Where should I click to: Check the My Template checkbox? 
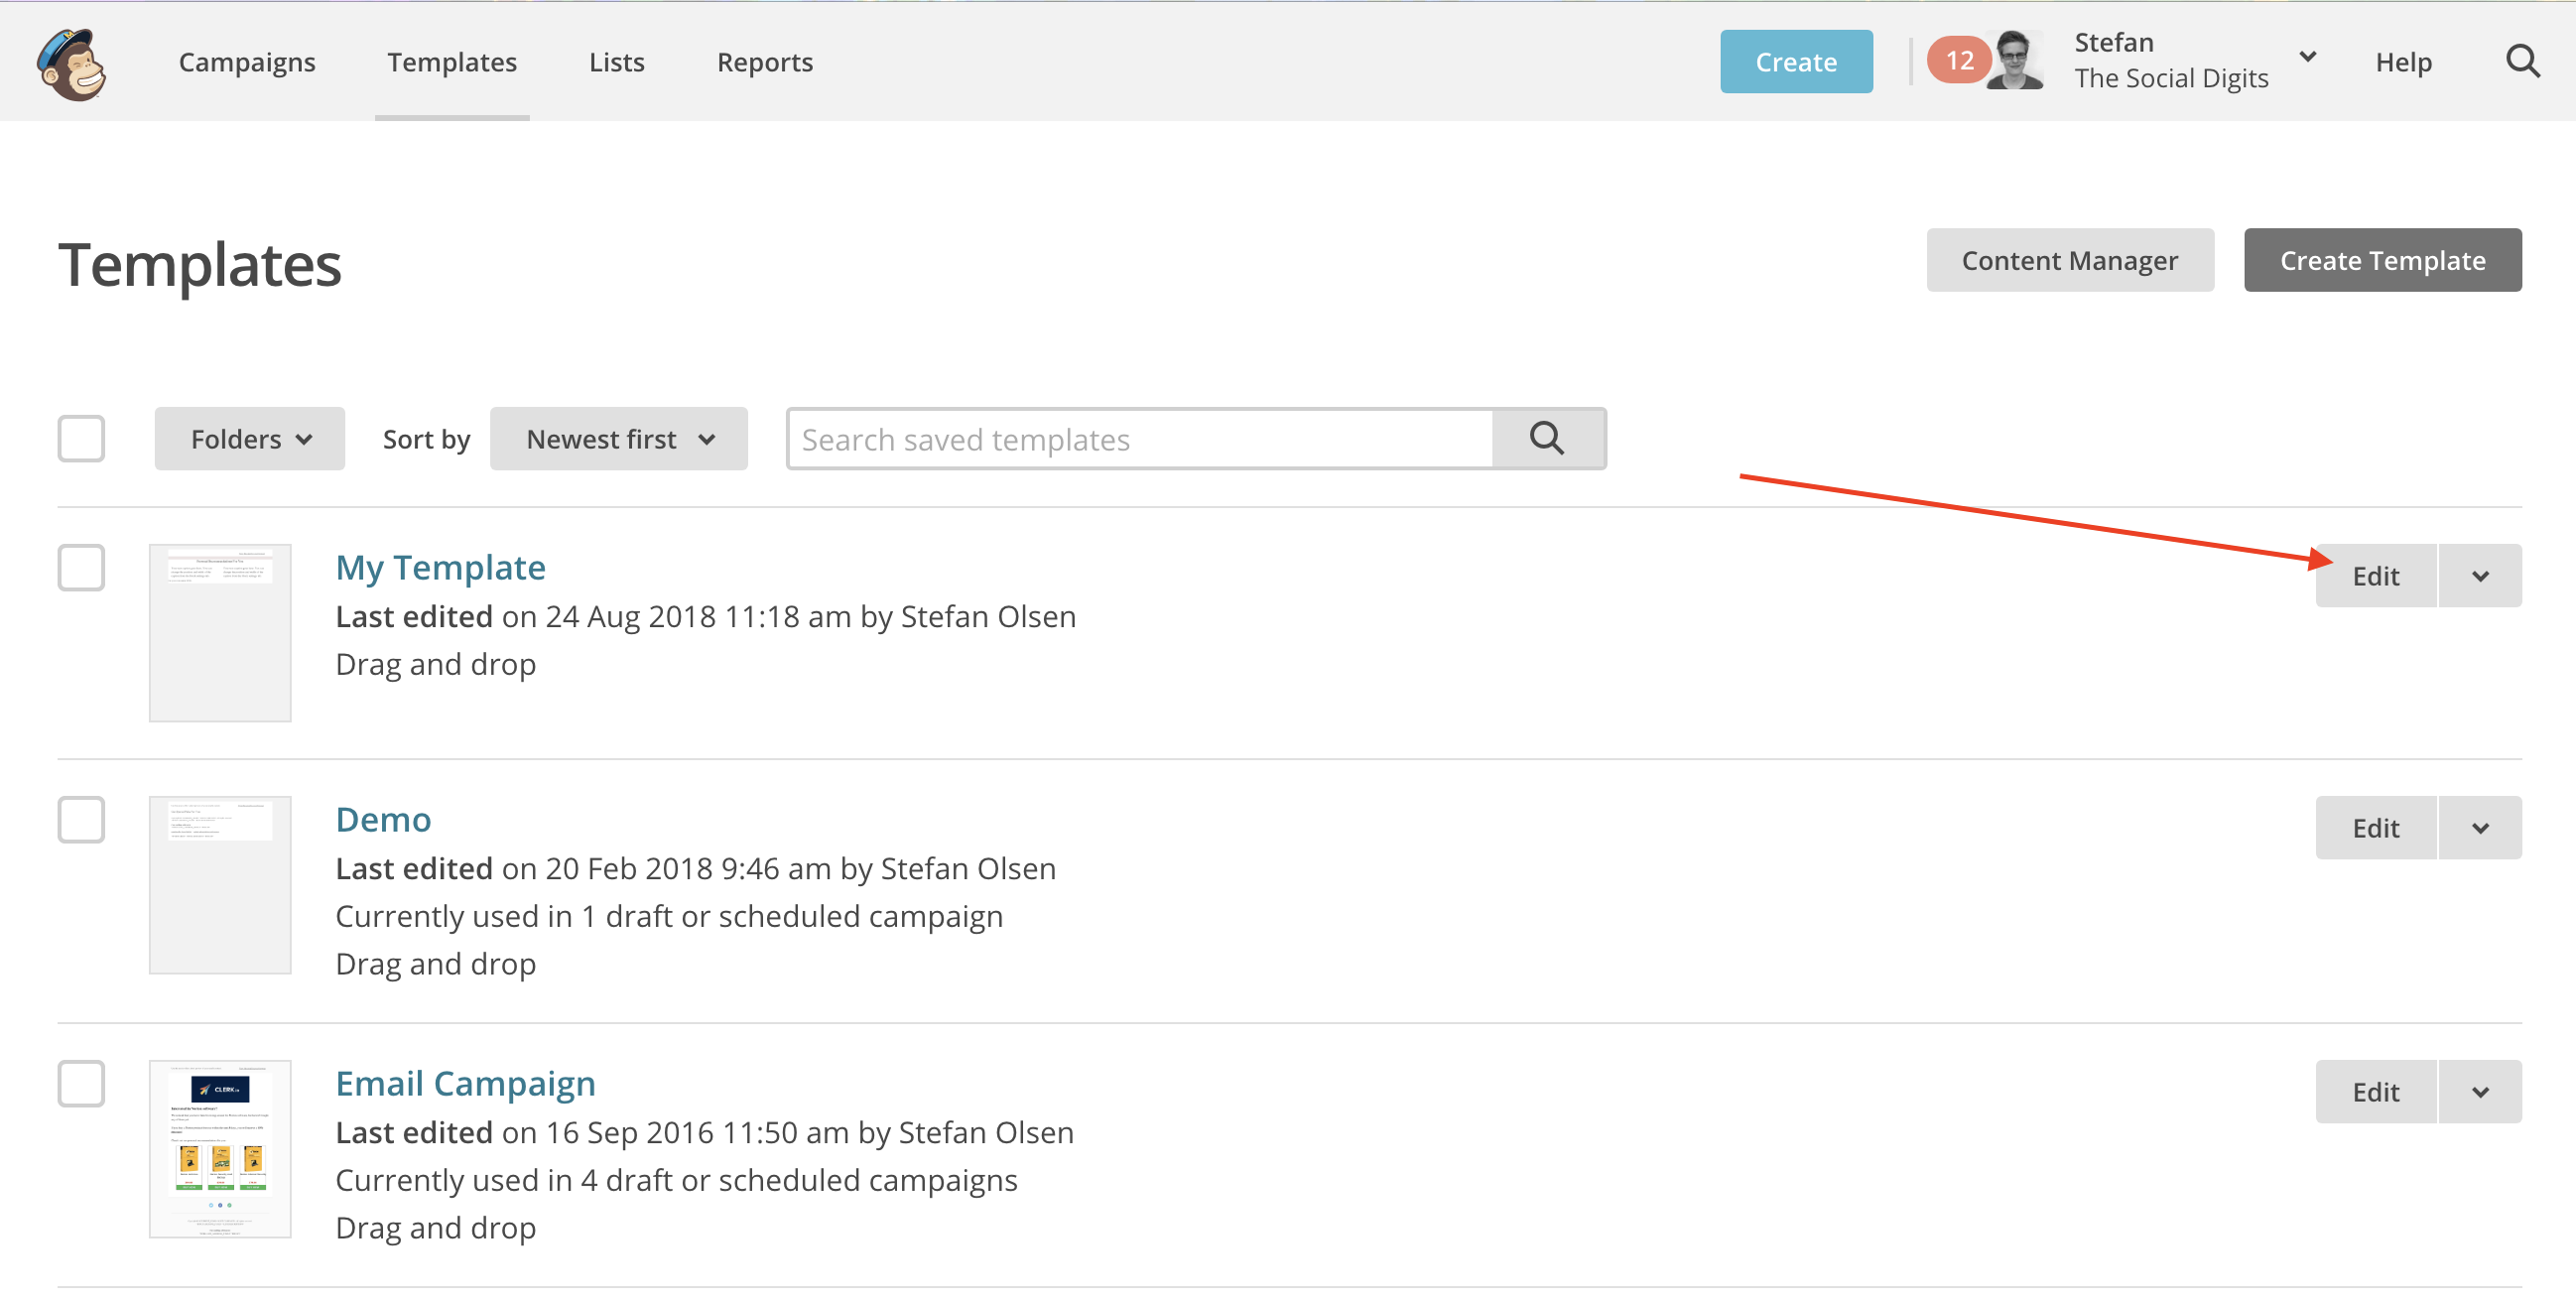(81, 568)
